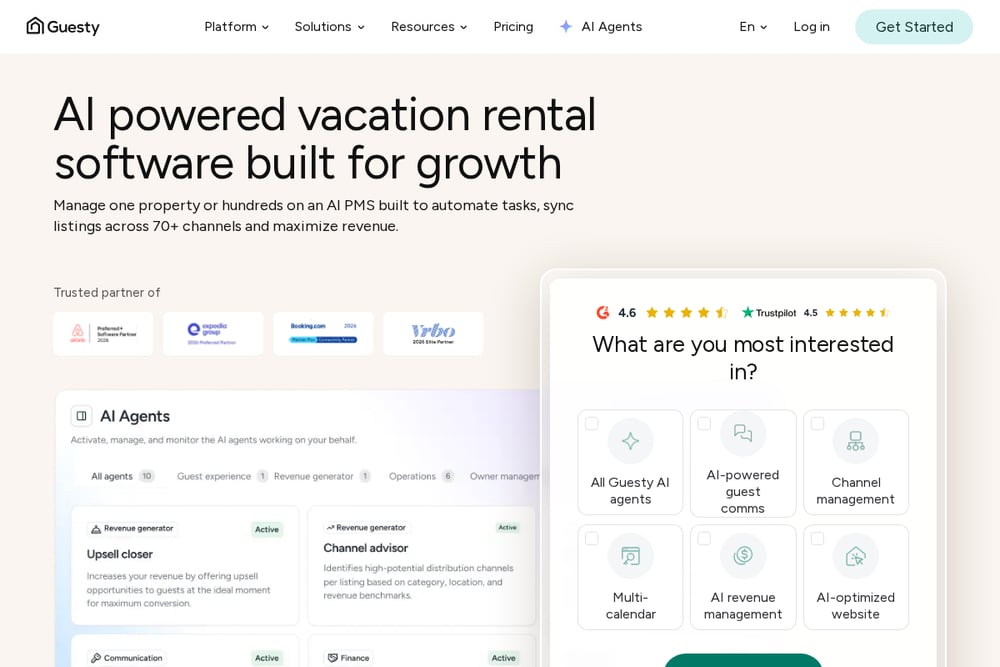The width and height of the screenshot is (1000, 667).
Task: Click the AI Agents sparkle icon
Action: click(x=566, y=27)
